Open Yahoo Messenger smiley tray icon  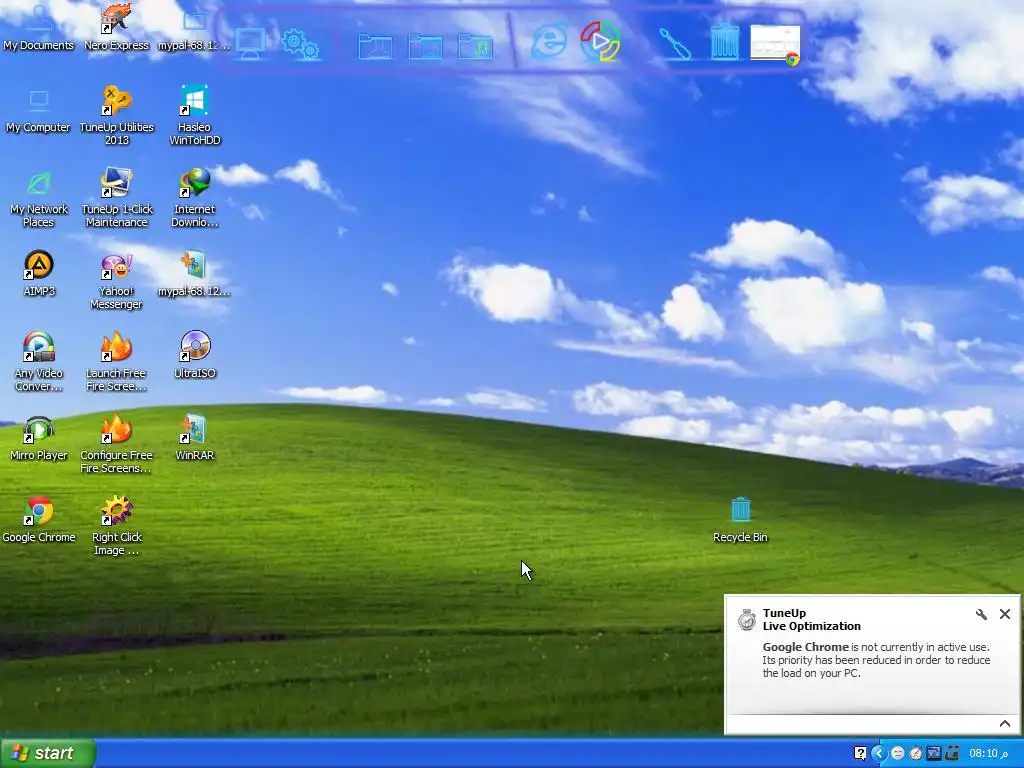click(898, 753)
